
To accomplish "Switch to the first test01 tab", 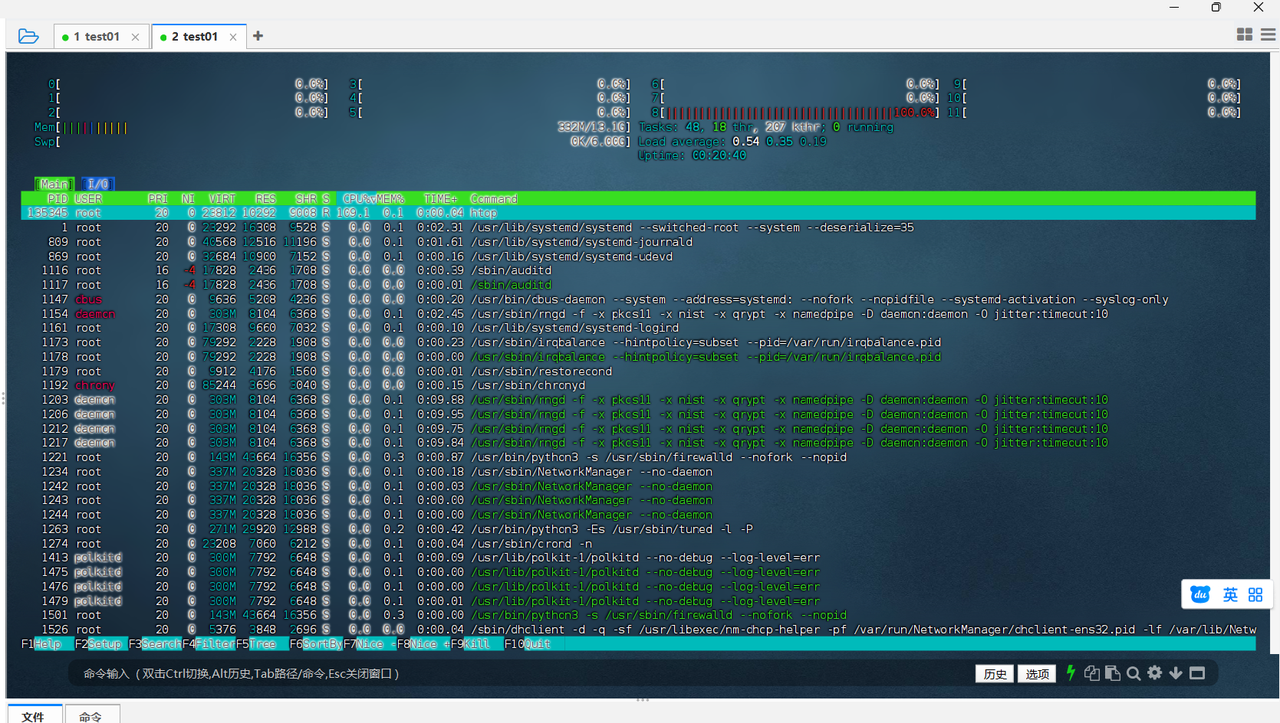I will click(95, 37).
